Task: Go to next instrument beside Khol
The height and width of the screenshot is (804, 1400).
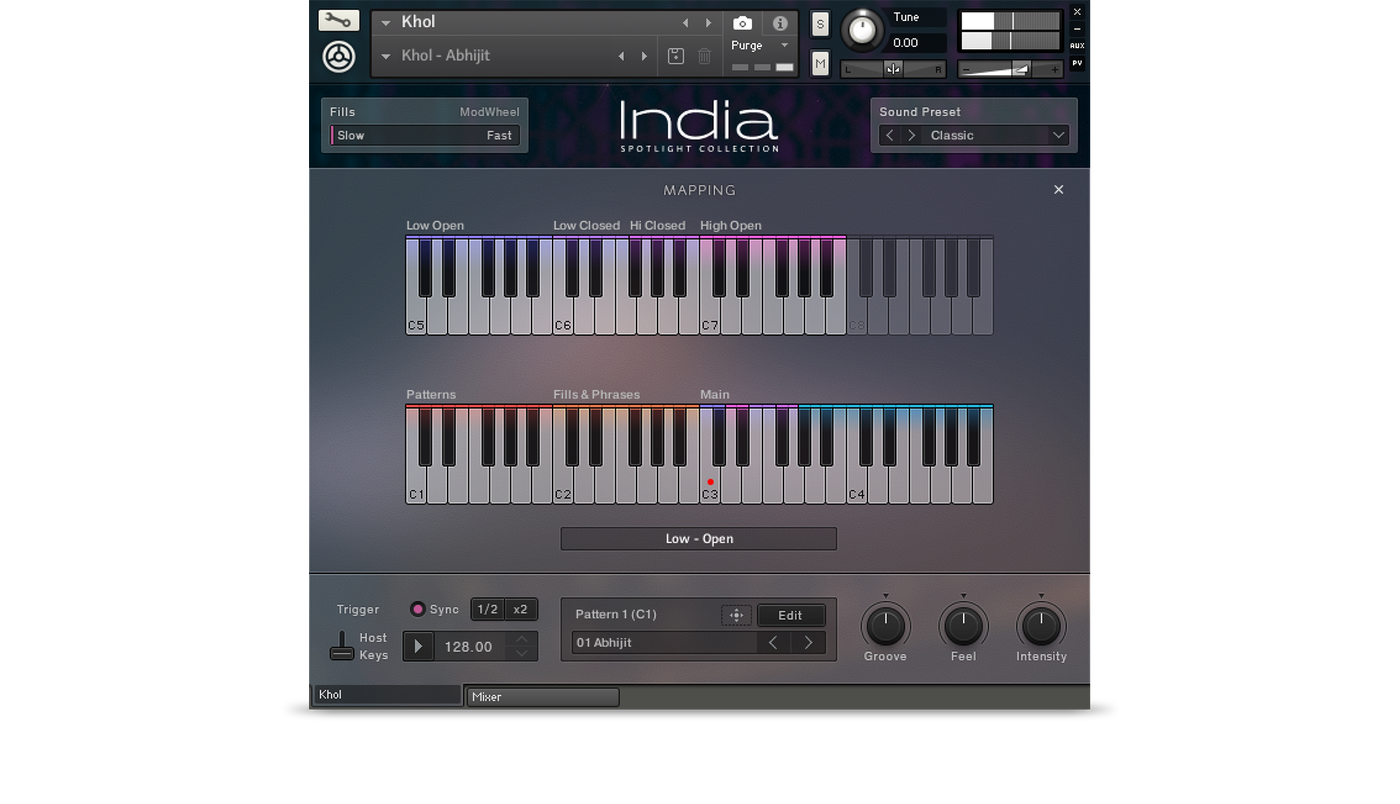Action: [708, 23]
